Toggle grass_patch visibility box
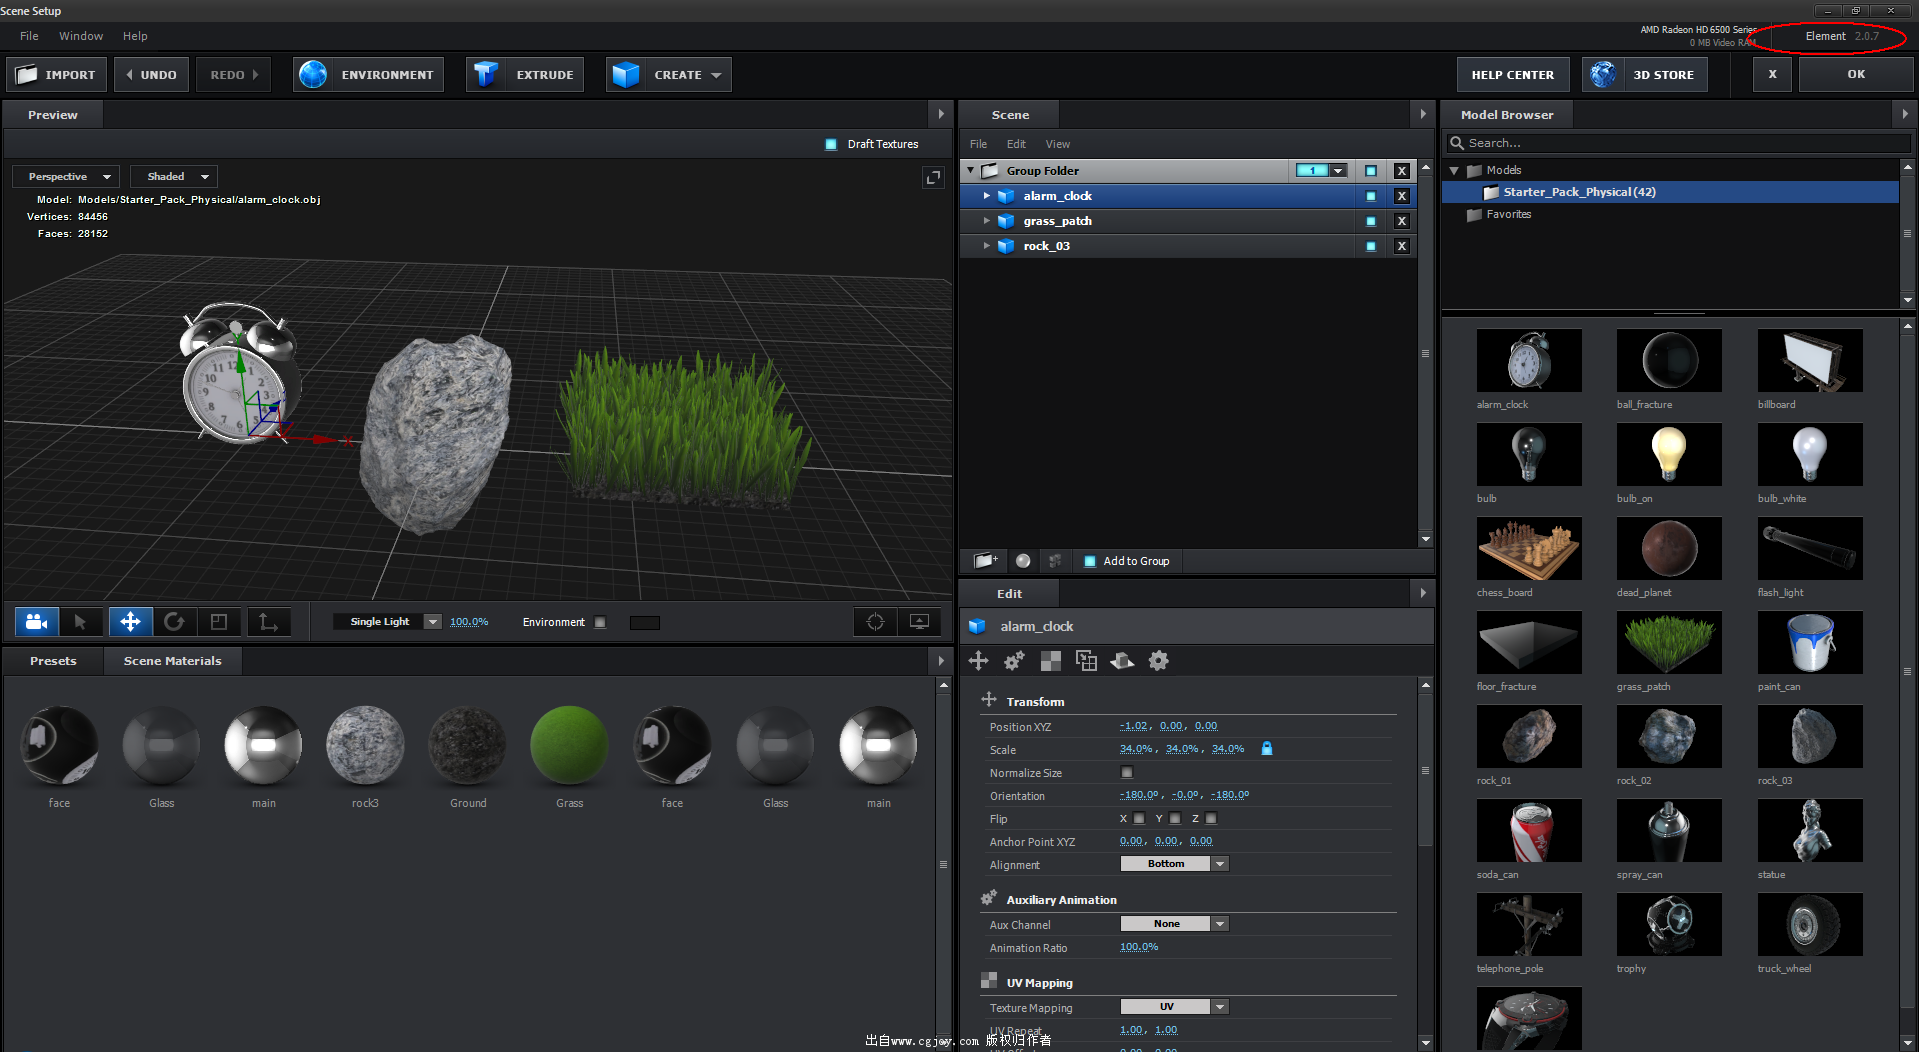This screenshot has width=1919, height=1052. 1371,221
